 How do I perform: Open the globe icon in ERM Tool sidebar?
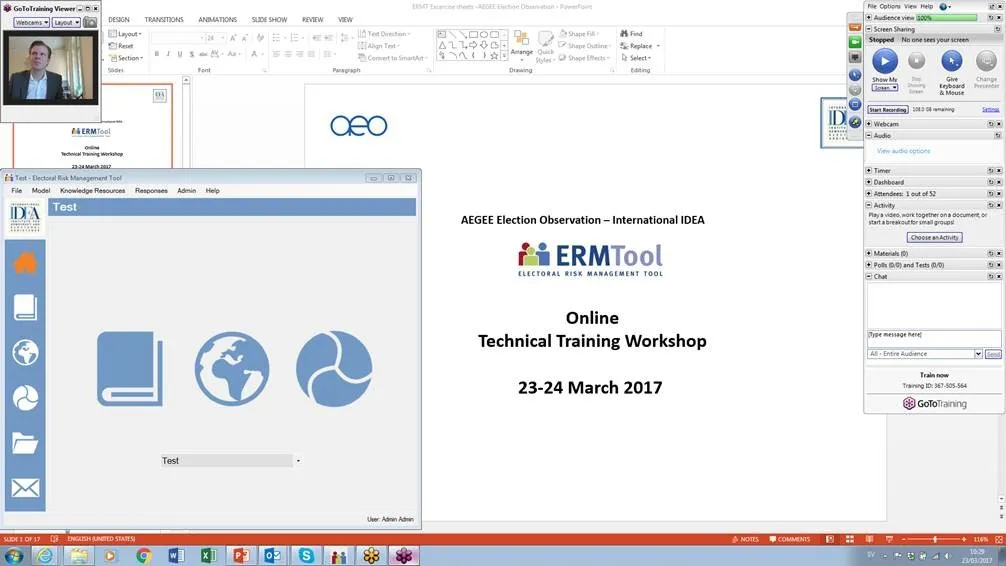click(25, 352)
